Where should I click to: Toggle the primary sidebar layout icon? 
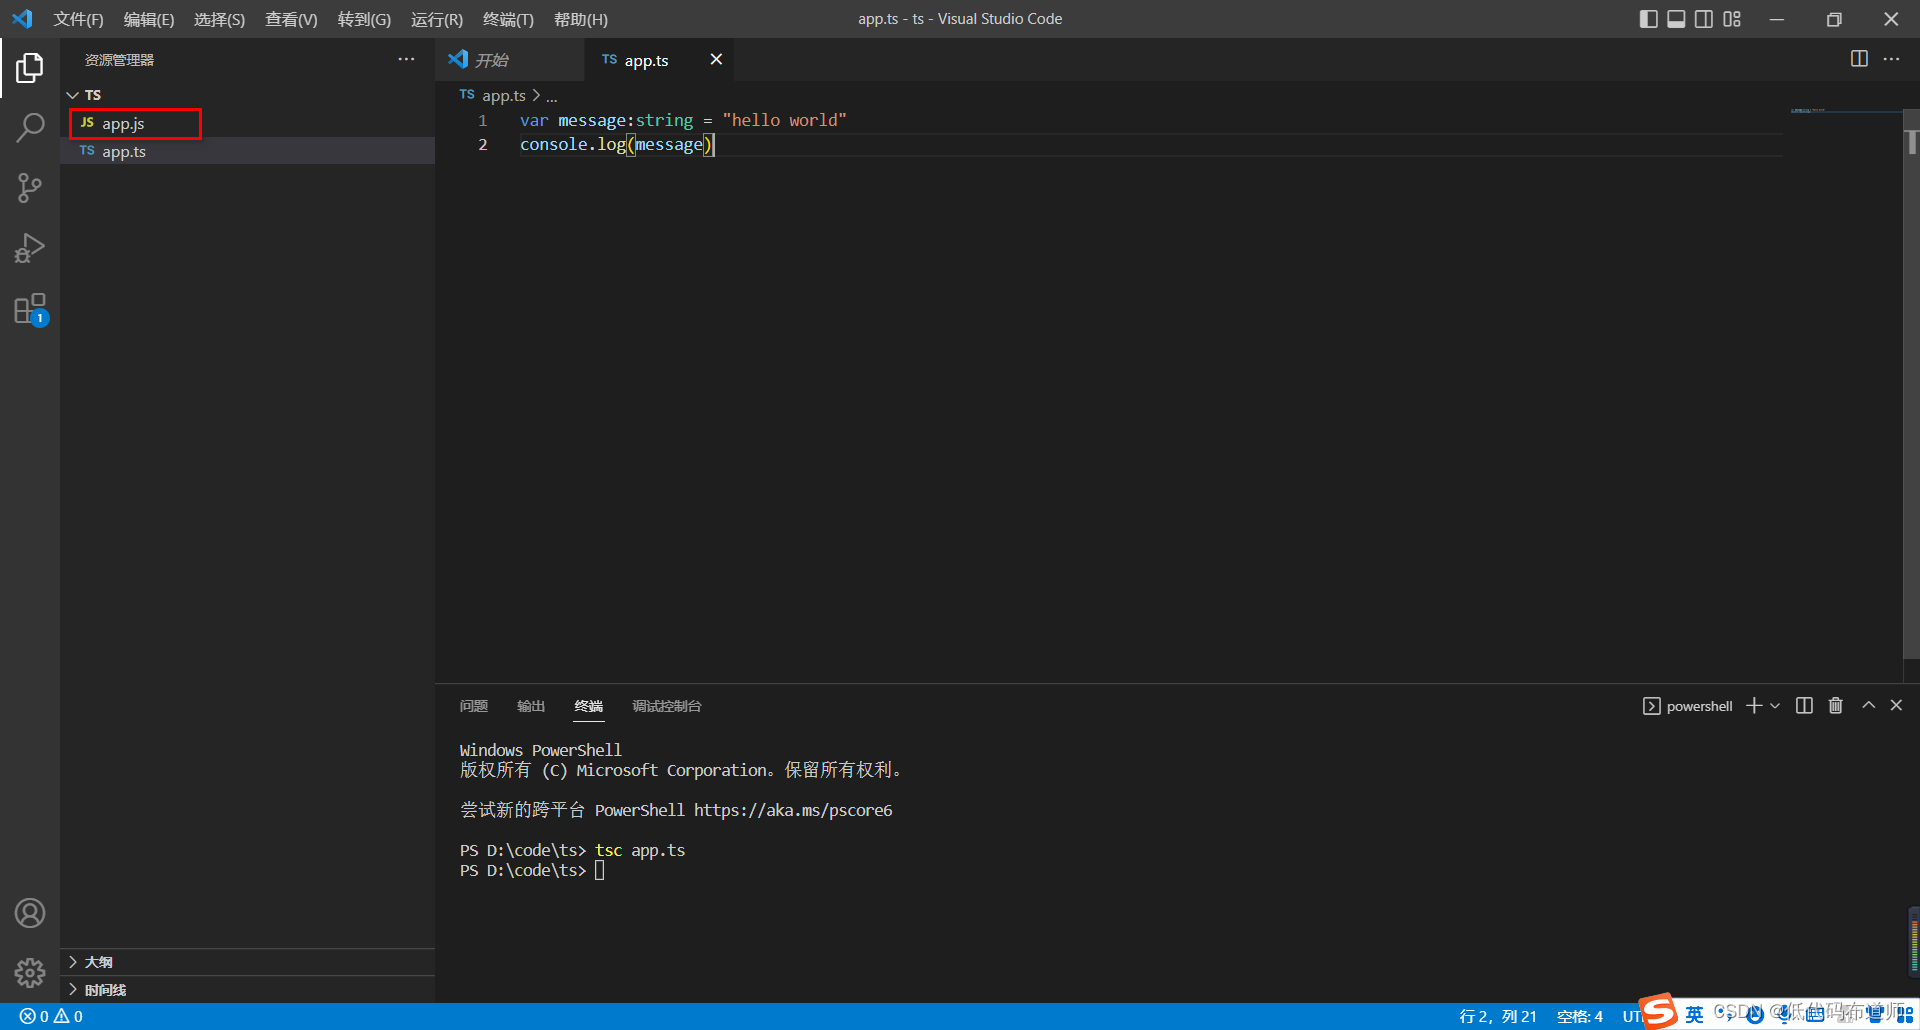(1649, 19)
